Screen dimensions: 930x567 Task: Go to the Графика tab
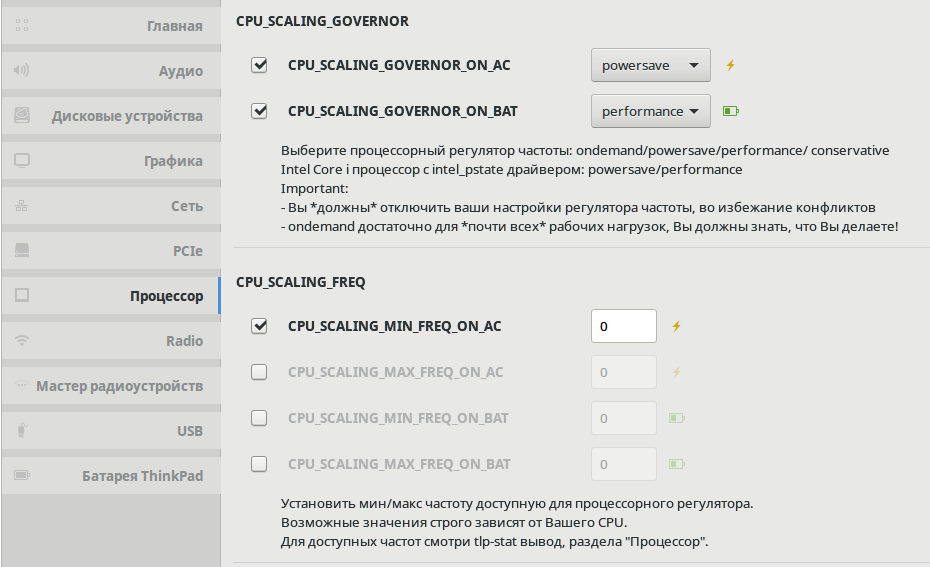(111, 161)
